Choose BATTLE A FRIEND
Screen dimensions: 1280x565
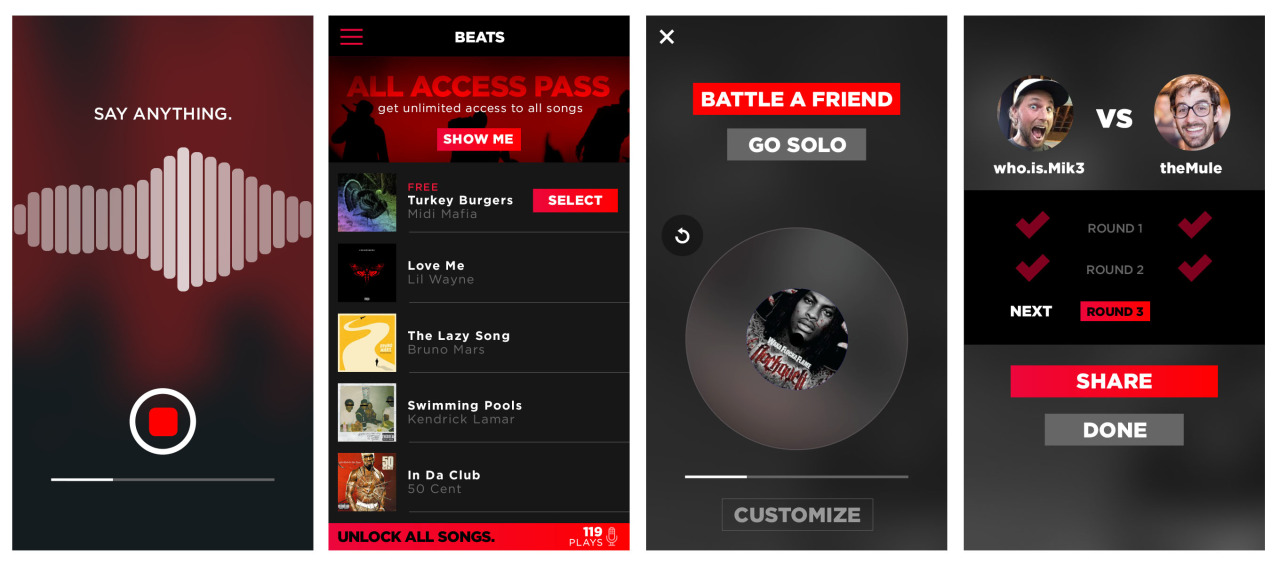coord(796,99)
